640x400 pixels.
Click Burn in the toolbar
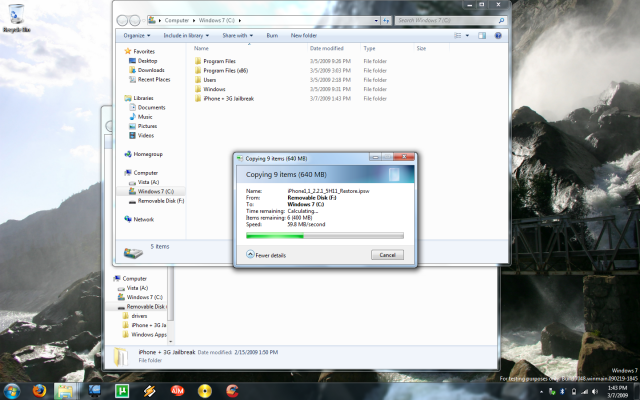pyautogui.click(x=272, y=36)
